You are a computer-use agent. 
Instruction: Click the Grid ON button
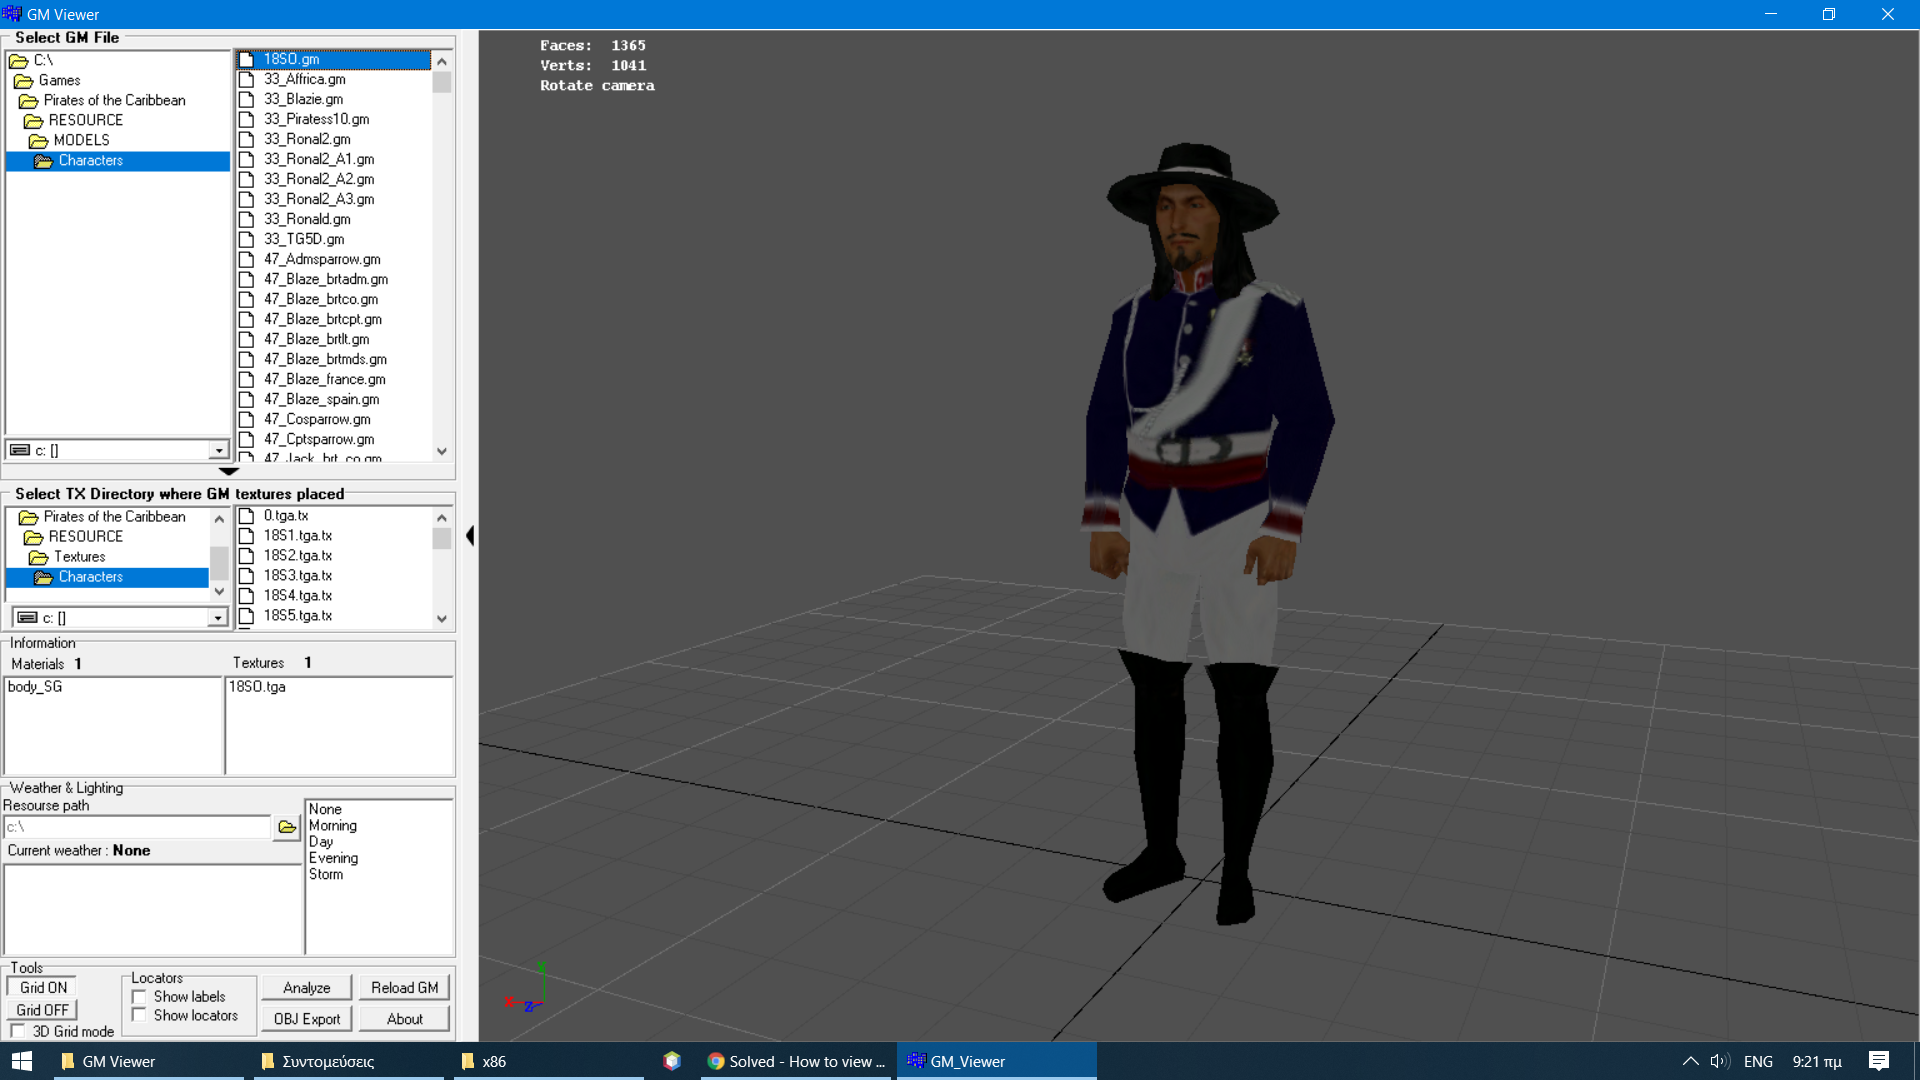pos(43,988)
